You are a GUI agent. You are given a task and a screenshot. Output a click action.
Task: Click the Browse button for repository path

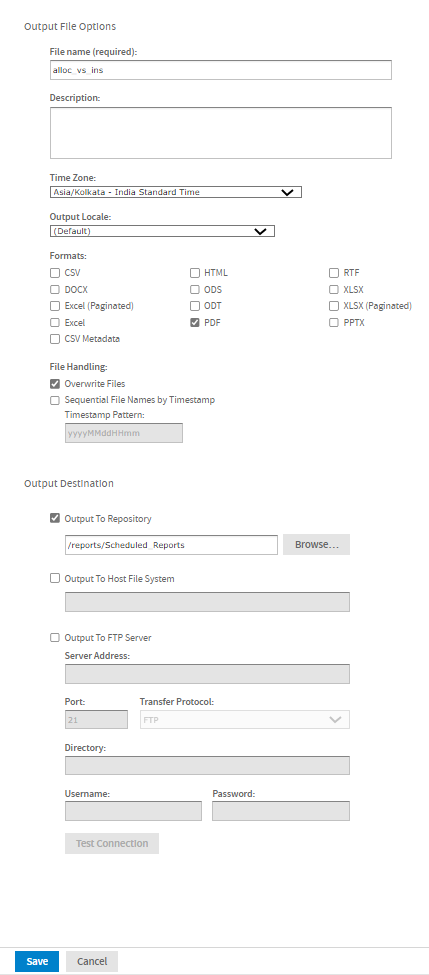pyautogui.click(x=316, y=545)
